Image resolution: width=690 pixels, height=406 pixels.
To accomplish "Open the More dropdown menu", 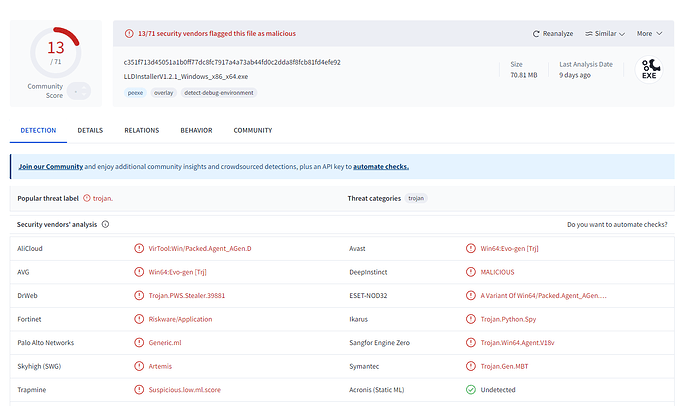I will [x=649, y=33].
